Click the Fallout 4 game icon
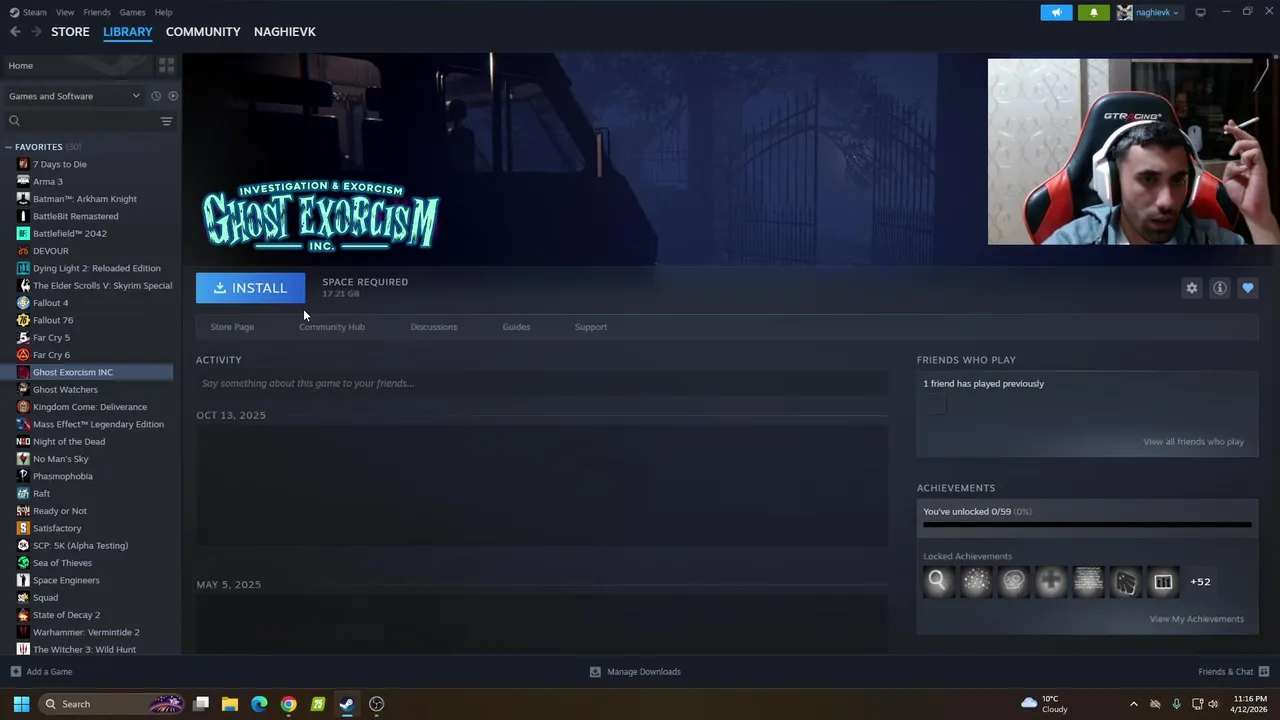Image resolution: width=1280 pixels, height=720 pixels. click(23, 303)
